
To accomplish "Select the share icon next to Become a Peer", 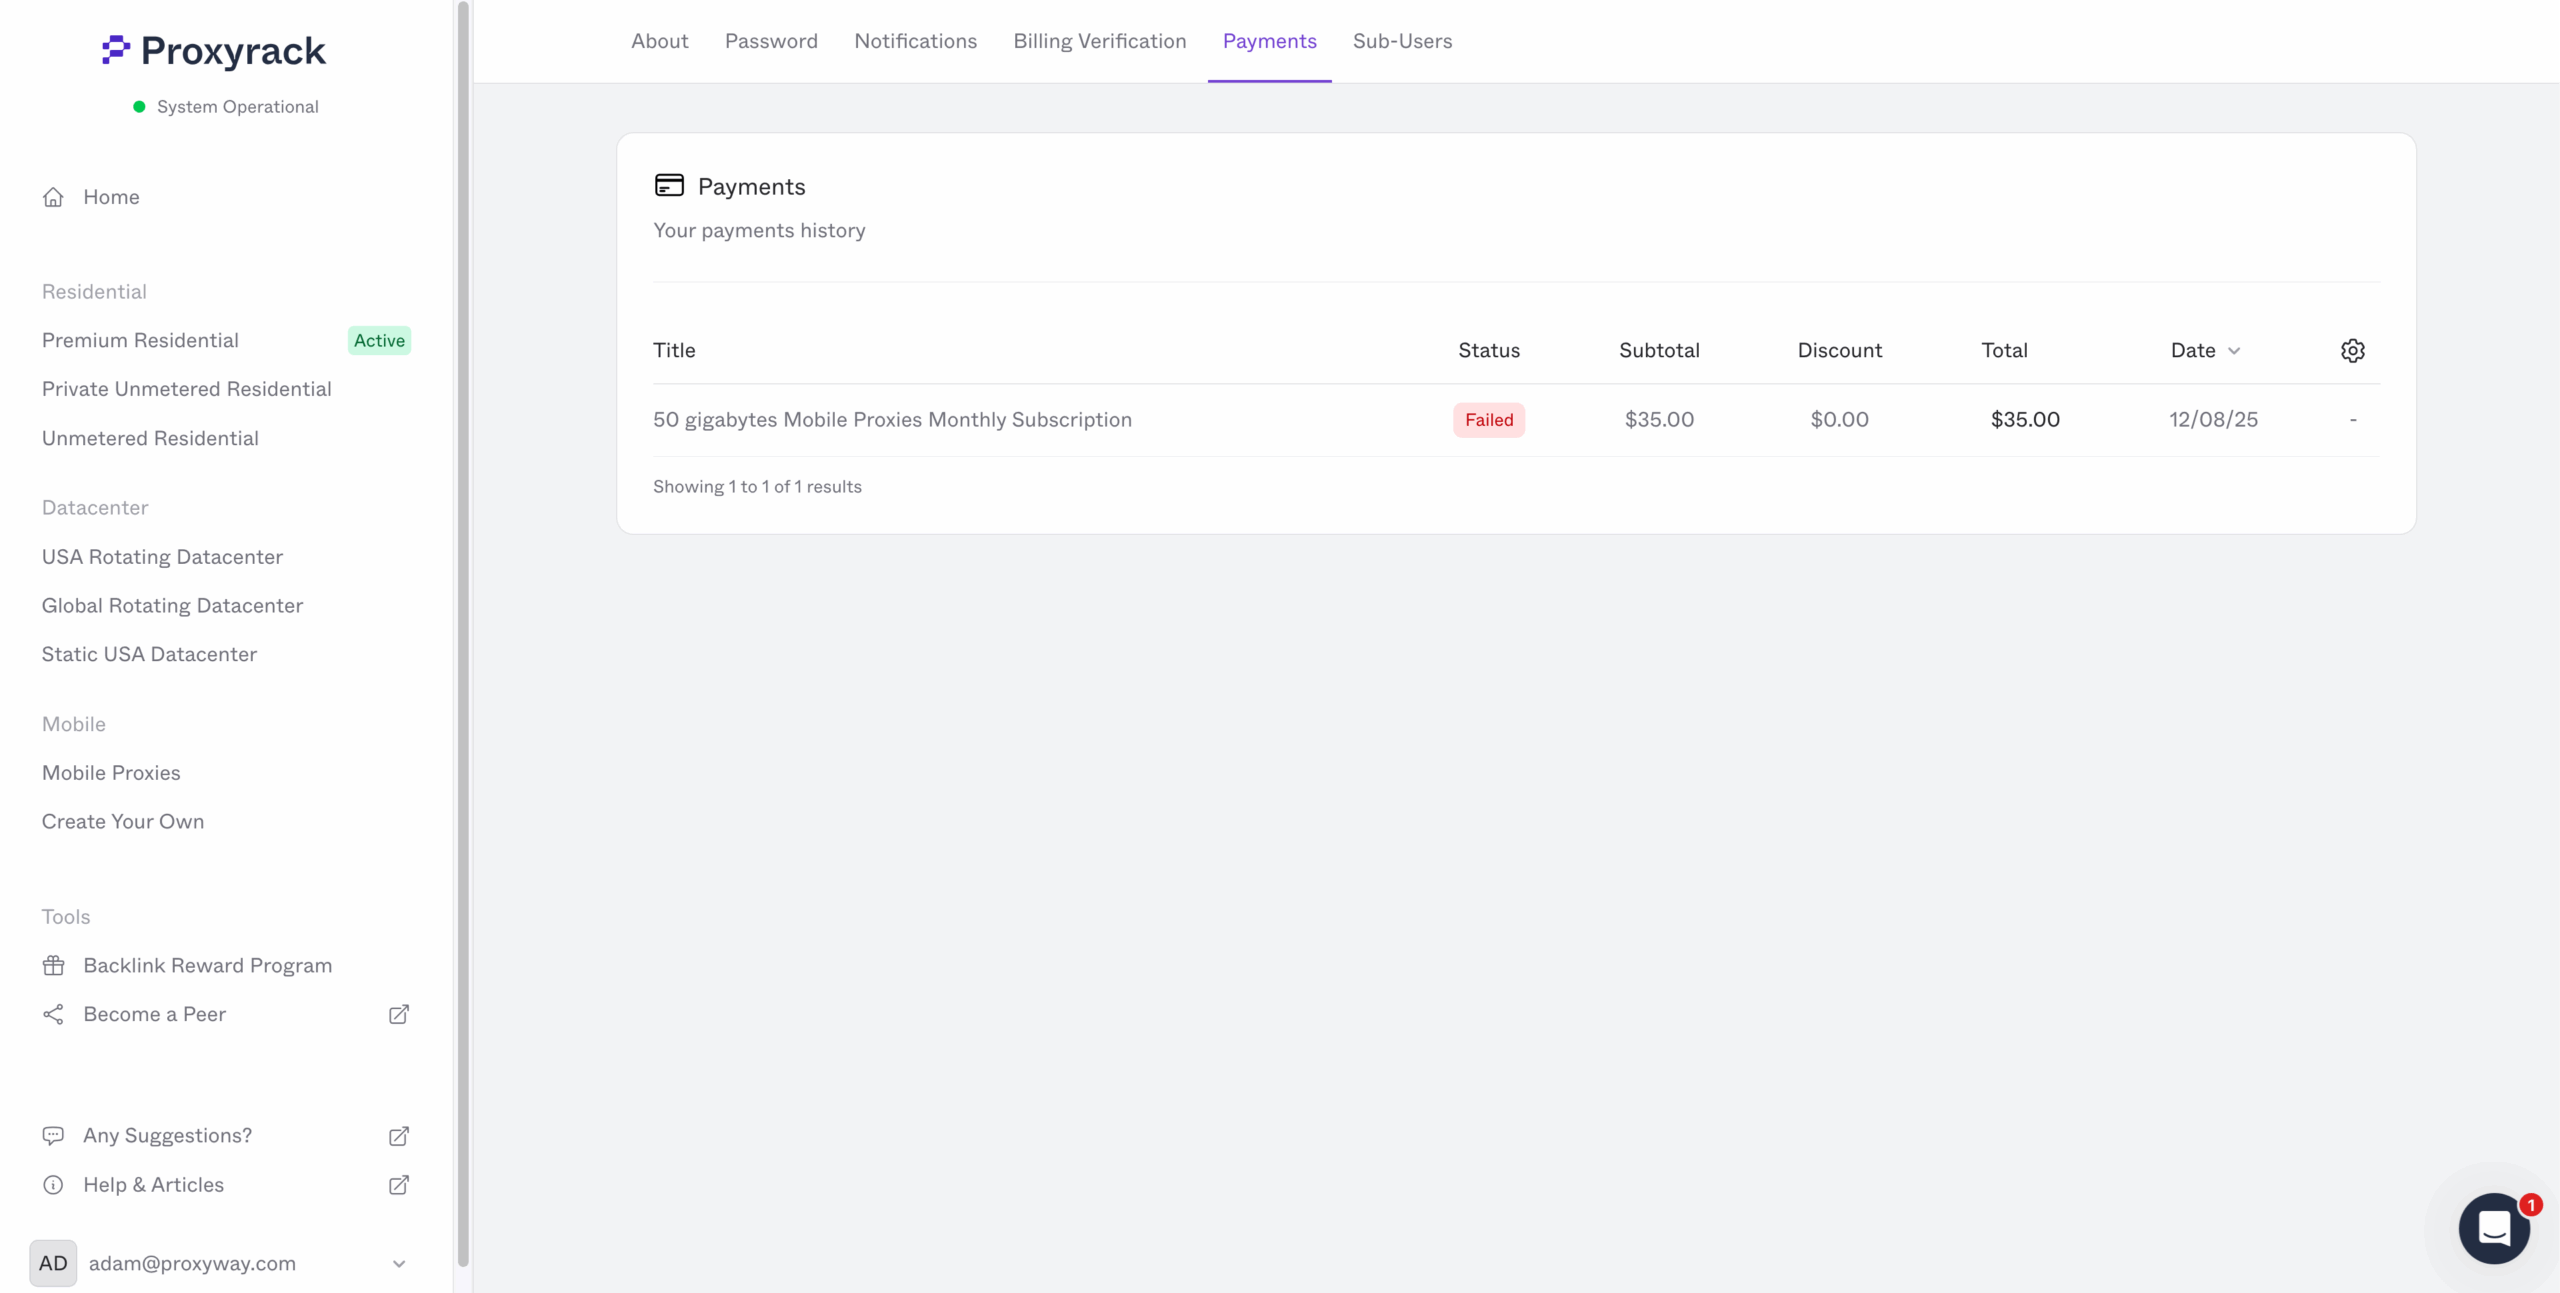I will 54,1014.
